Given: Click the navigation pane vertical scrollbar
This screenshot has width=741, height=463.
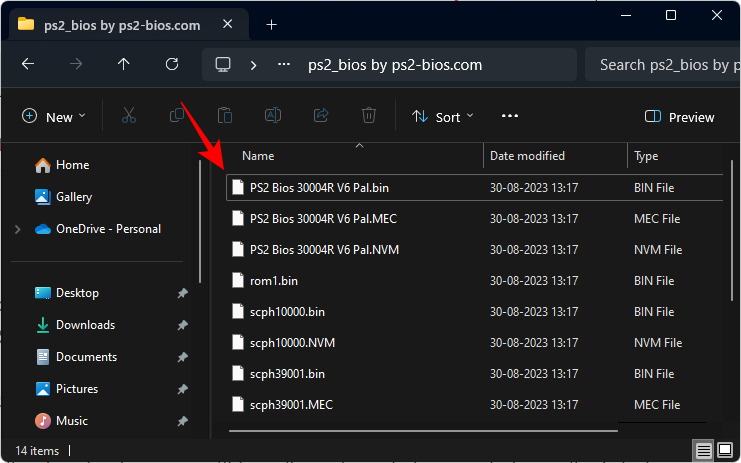Looking at the screenshot, I should 200,222.
